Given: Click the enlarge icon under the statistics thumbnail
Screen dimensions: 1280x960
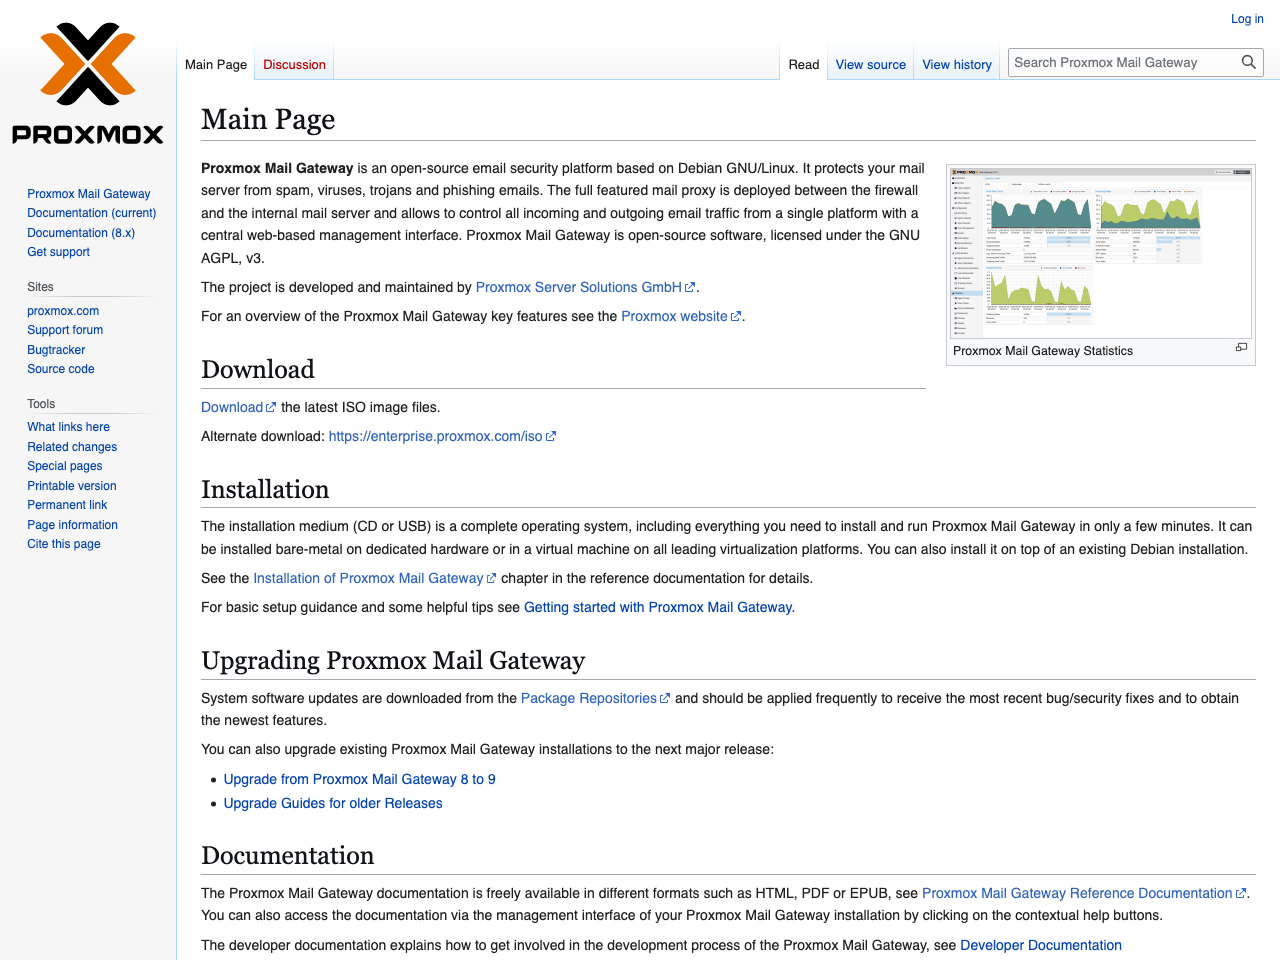Looking at the screenshot, I should coord(1241,348).
